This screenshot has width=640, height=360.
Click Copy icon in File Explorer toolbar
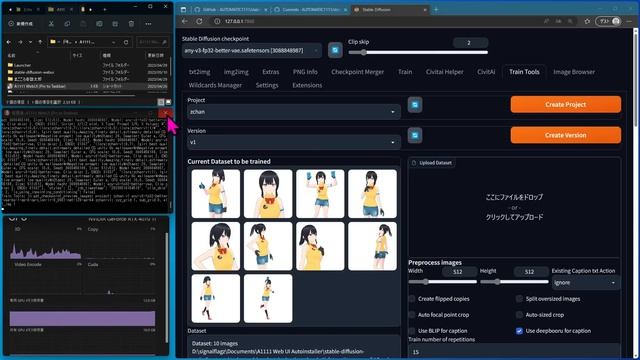pos(67,24)
